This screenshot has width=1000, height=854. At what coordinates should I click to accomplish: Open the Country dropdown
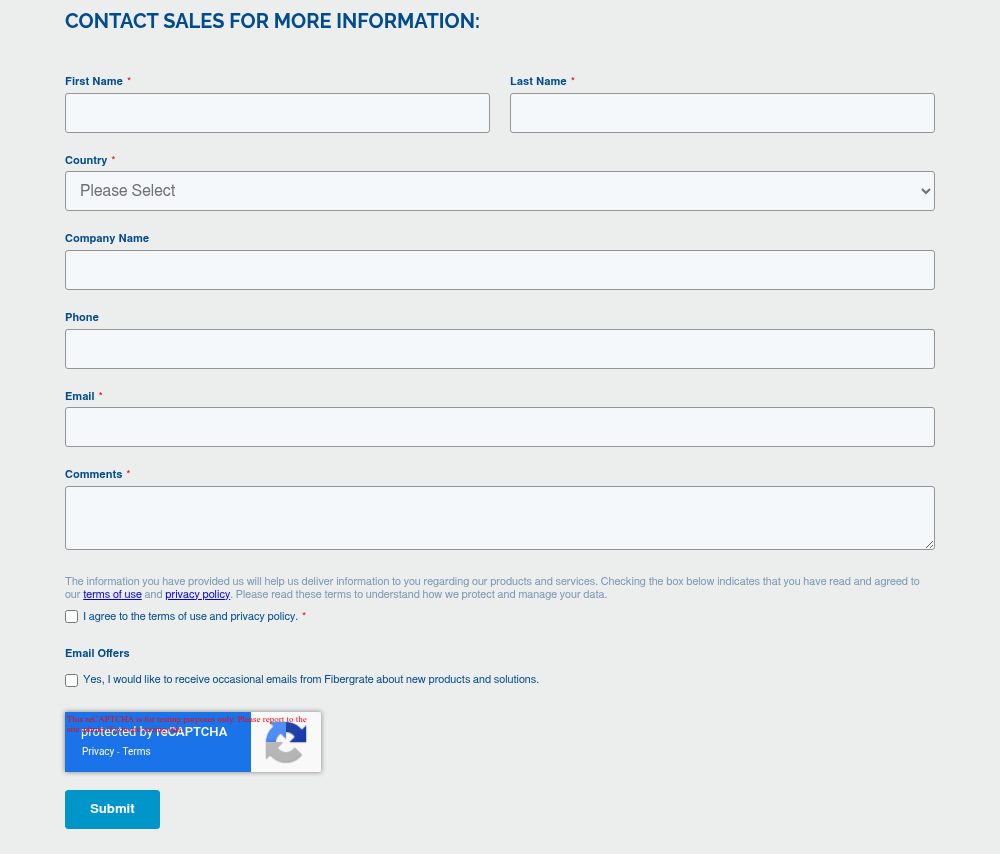(x=500, y=191)
